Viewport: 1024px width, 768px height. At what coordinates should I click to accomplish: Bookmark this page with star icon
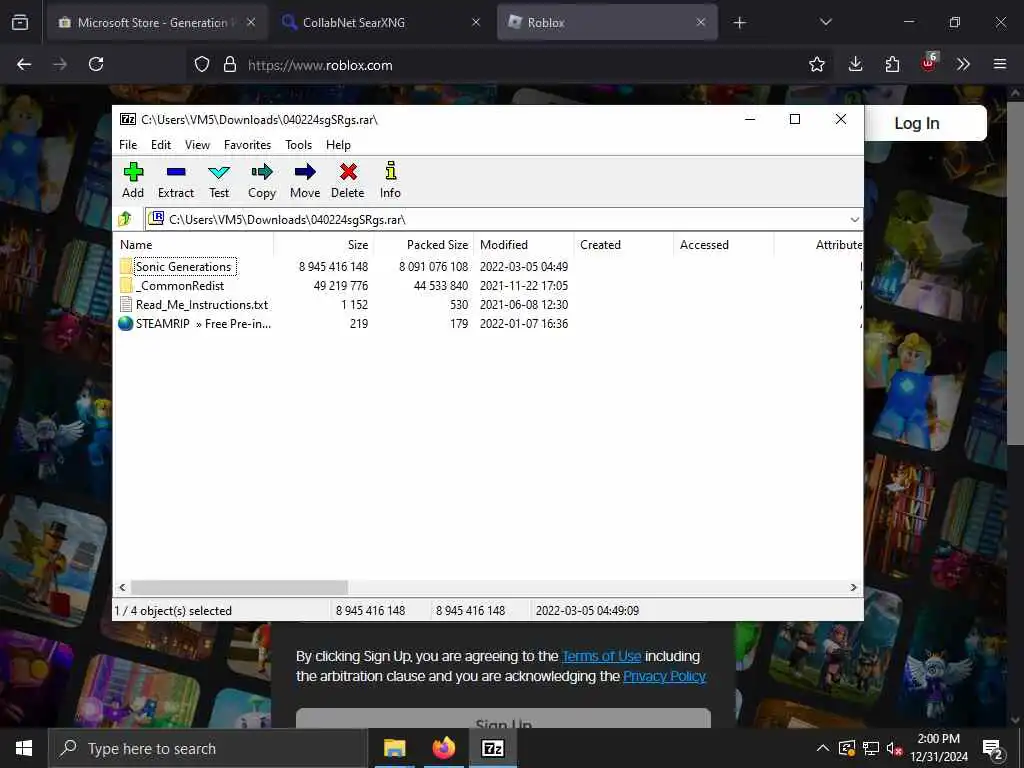pyautogui.click(x=816, y=65)
